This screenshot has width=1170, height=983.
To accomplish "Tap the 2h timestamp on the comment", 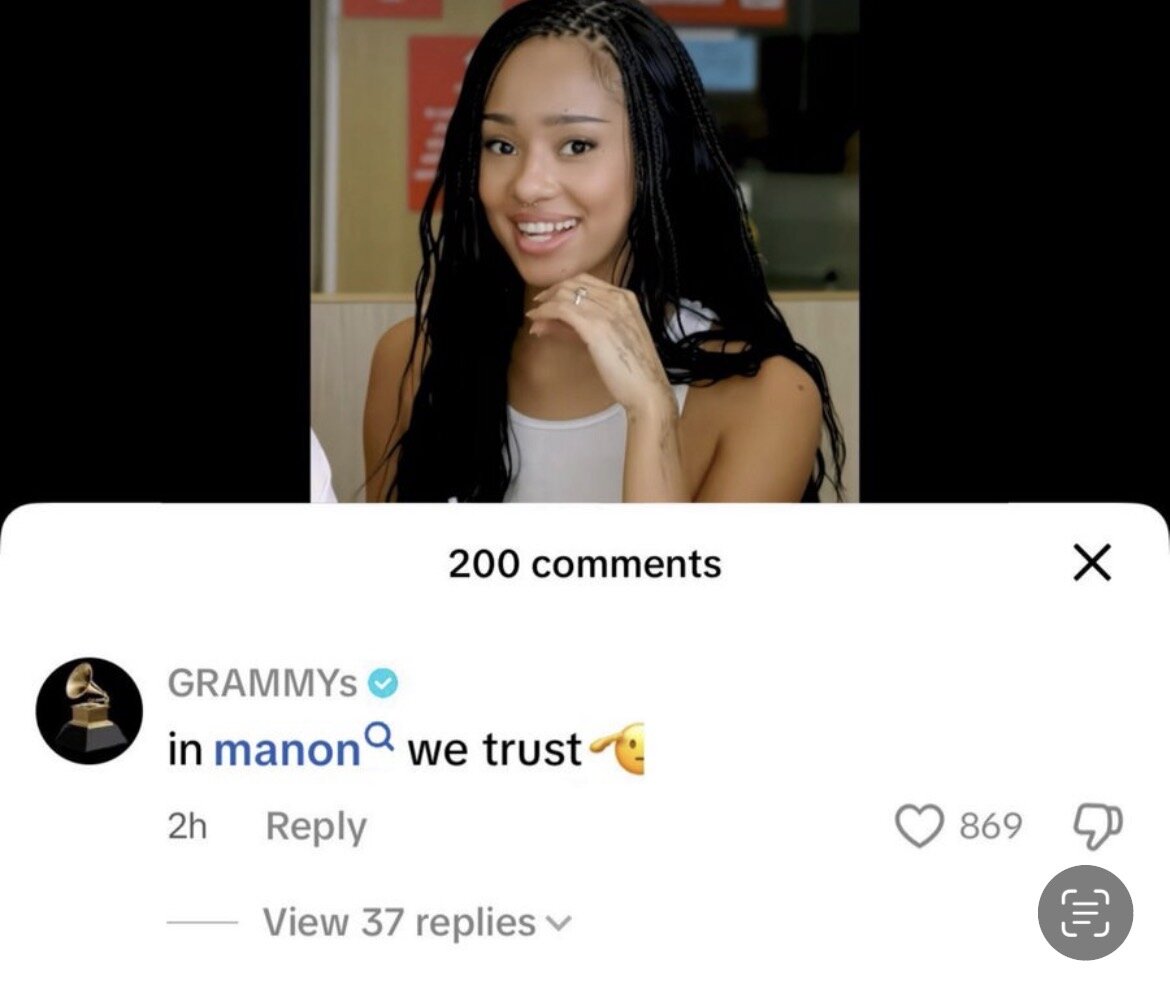I will coord(187,826).
